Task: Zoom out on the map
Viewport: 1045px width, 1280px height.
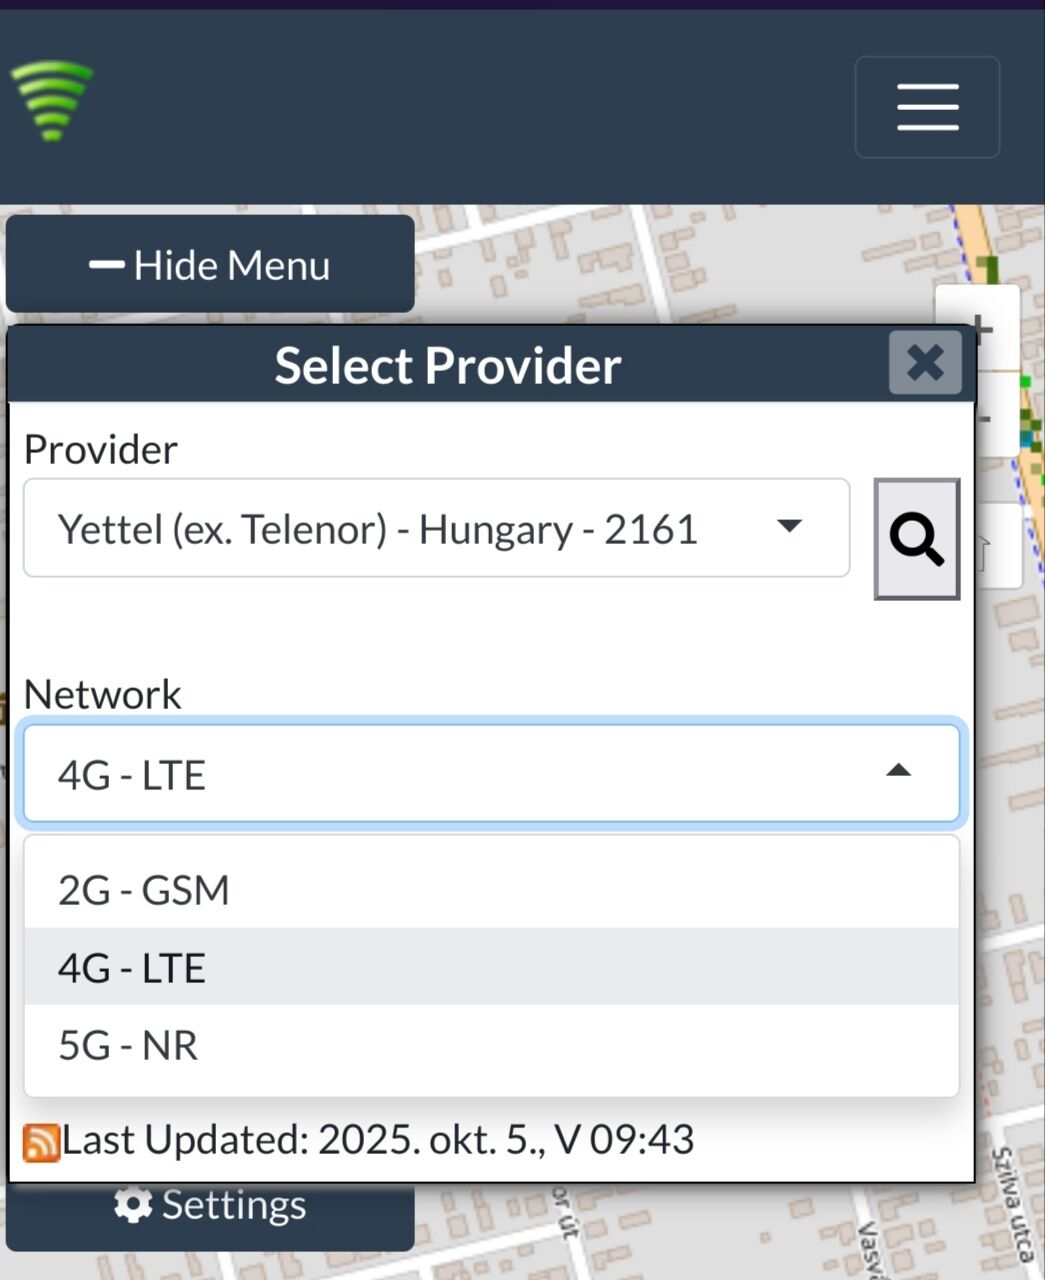Action: coord(985,417)
